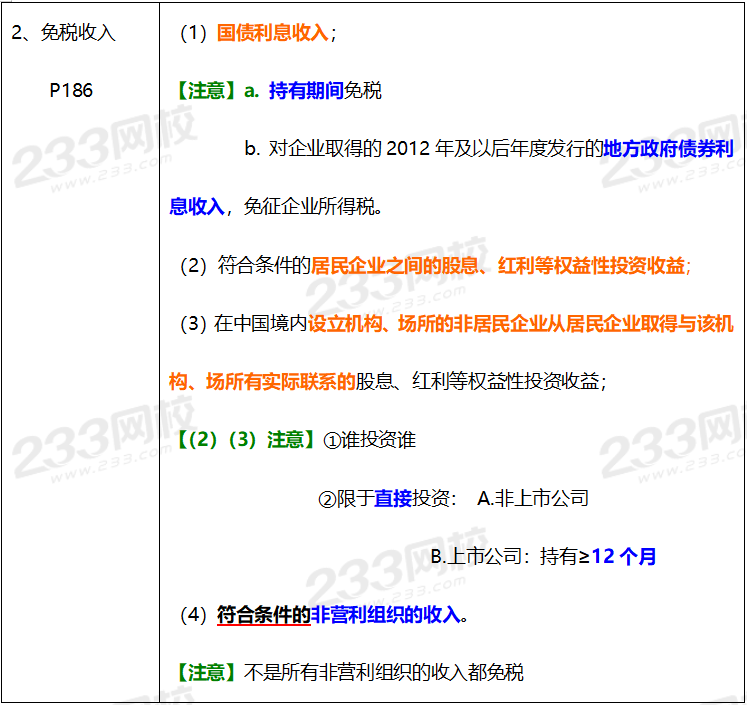
Task: Click the sentence "不是所有非营利组织的收入都免税"
Action: point(384,672)
